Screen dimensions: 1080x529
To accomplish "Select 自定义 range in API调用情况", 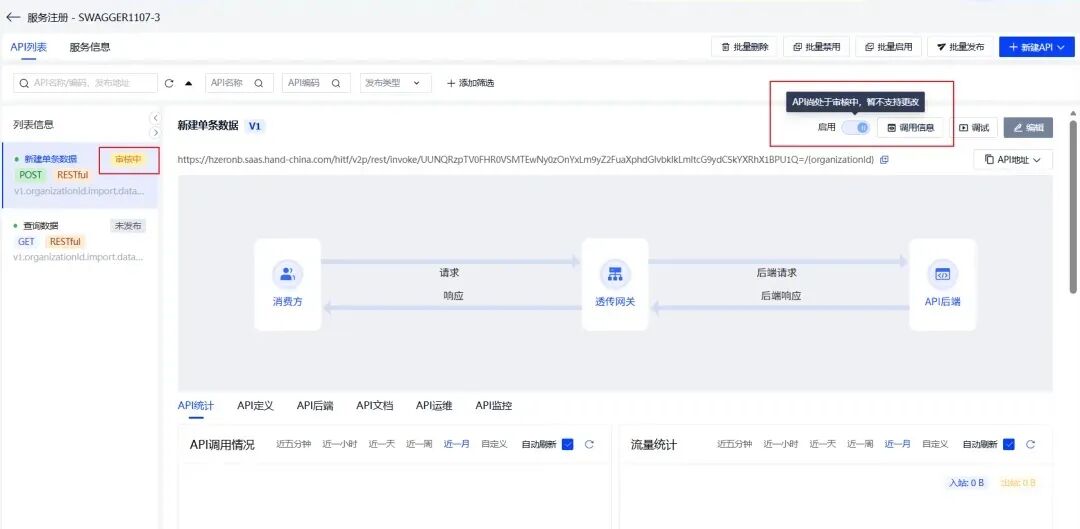I will (494, 444).
